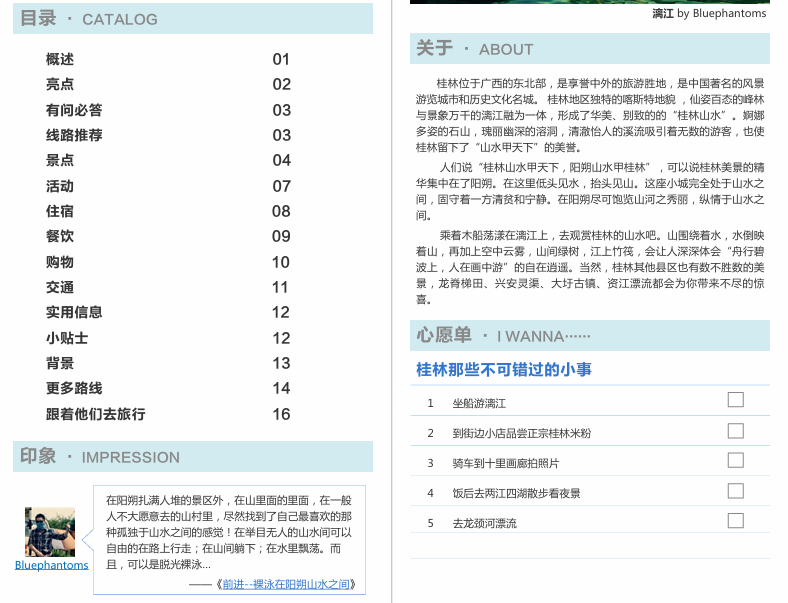This screenshot has width=788, height=603.
Task: Select the 交通 catalog entry
Action: pos(60,287)
